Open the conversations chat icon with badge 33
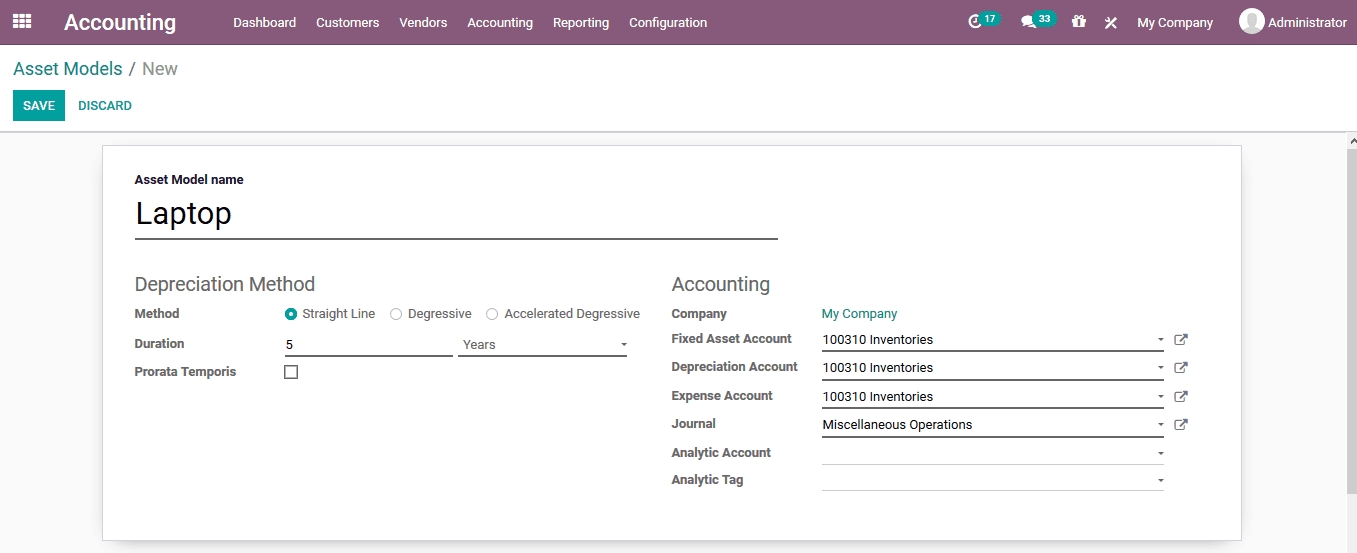Viewport: 1357px width, 553px height. [x=1028, y=22]
